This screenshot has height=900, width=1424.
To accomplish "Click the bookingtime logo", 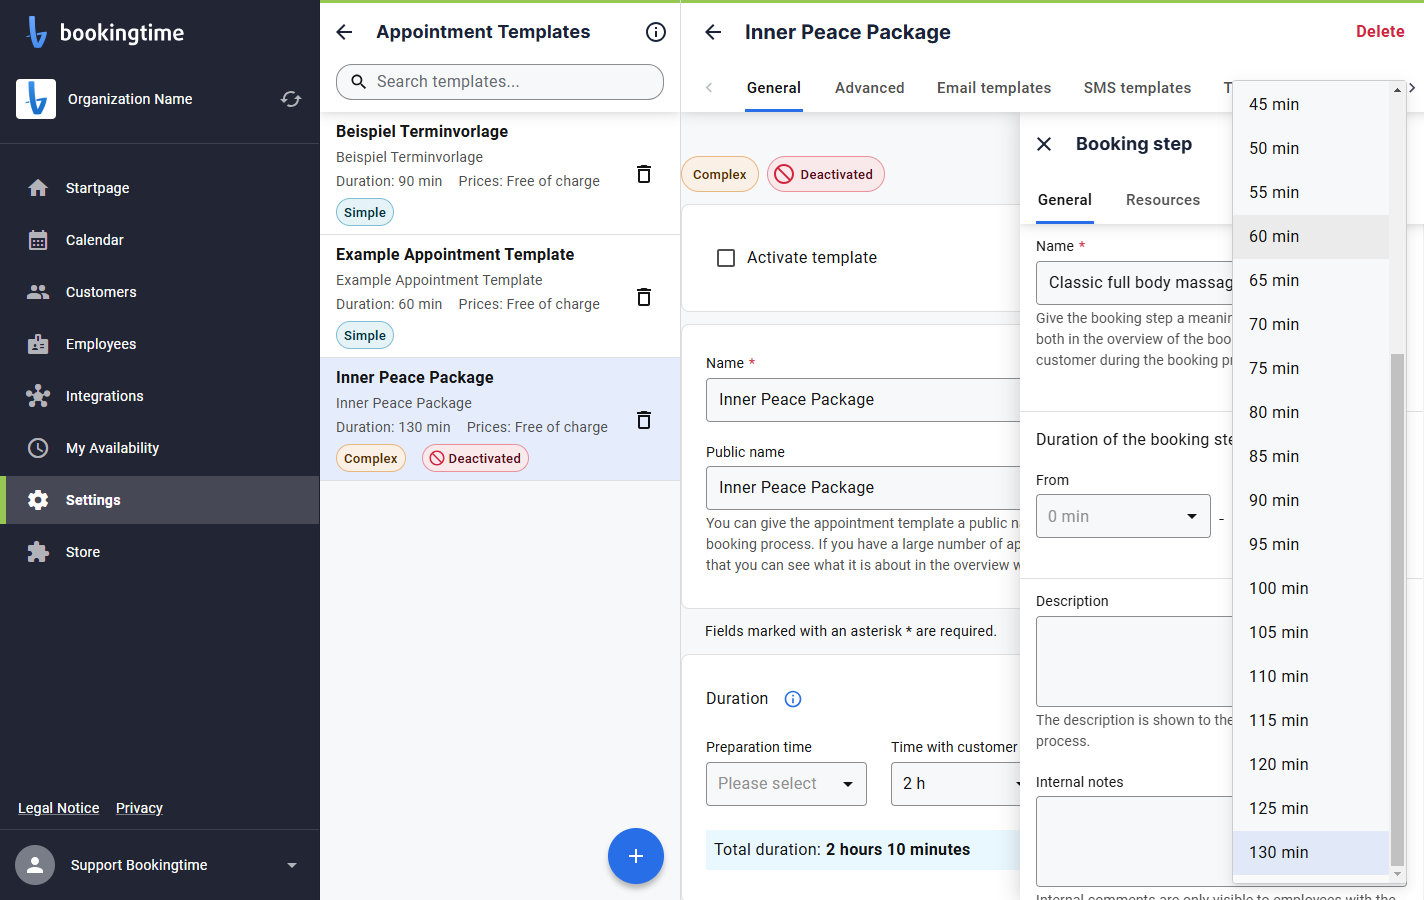I will (106, 32).
